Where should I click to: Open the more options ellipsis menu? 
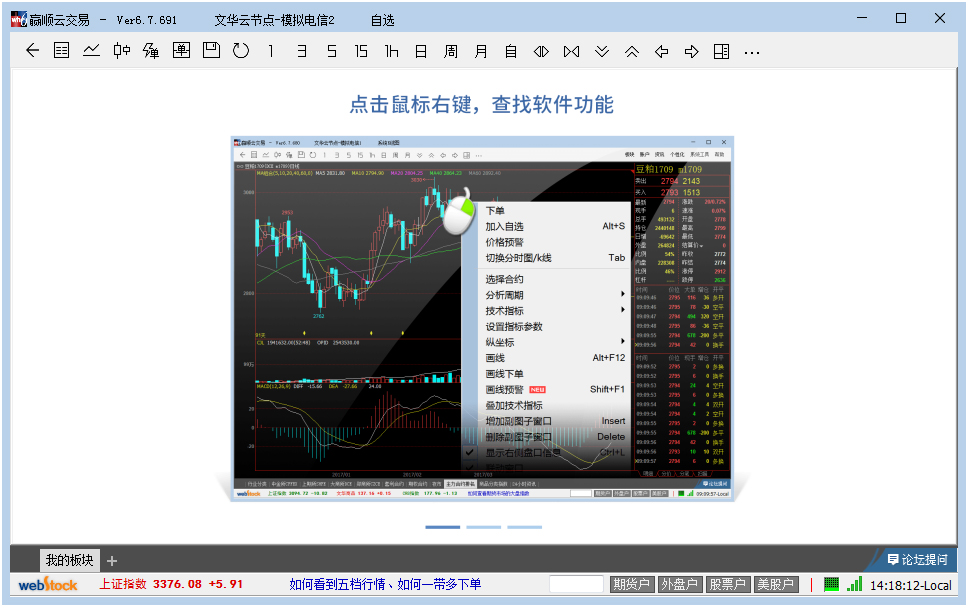point(751,53)
